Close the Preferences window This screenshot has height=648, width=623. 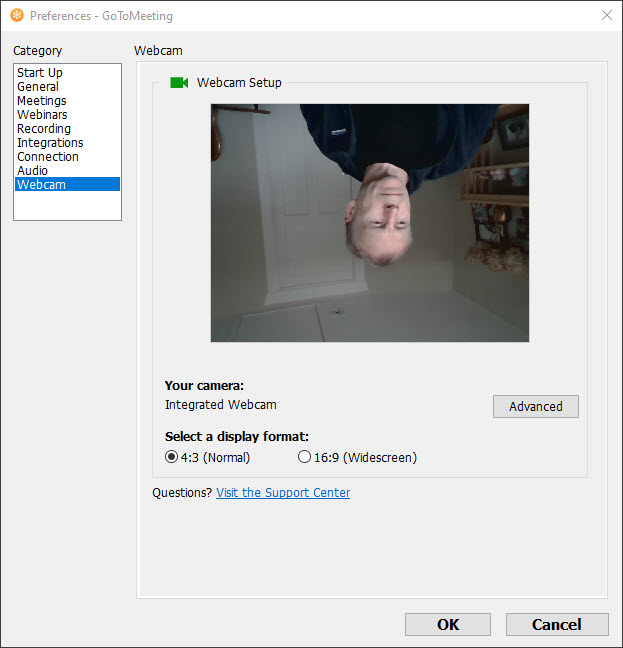tap(606, 16)
